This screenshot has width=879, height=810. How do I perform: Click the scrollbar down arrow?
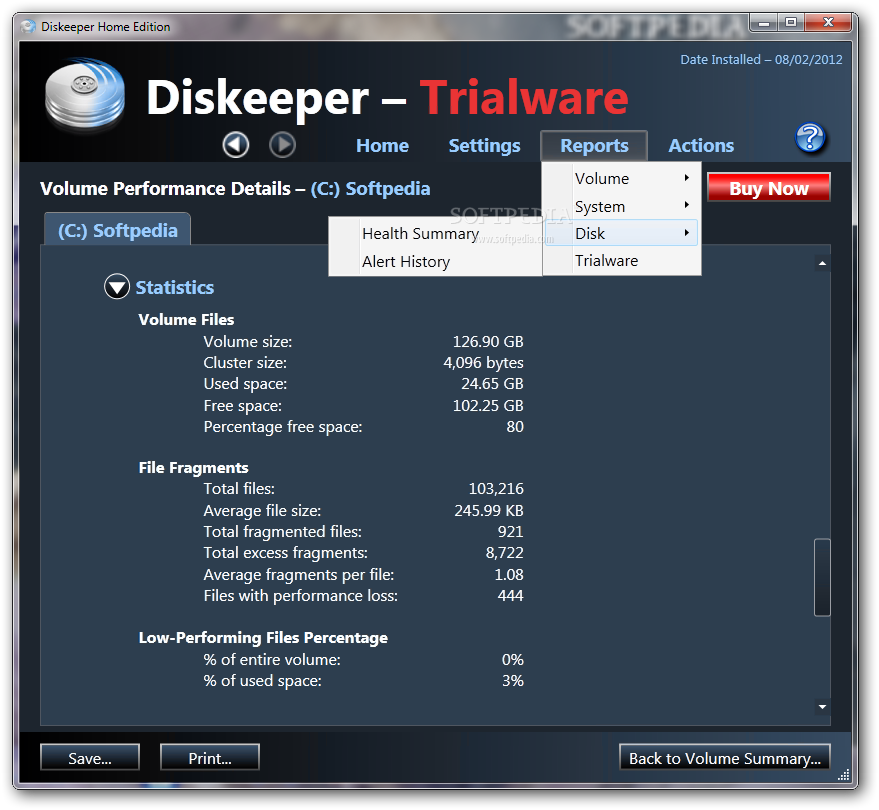click(x=822, y=706)
